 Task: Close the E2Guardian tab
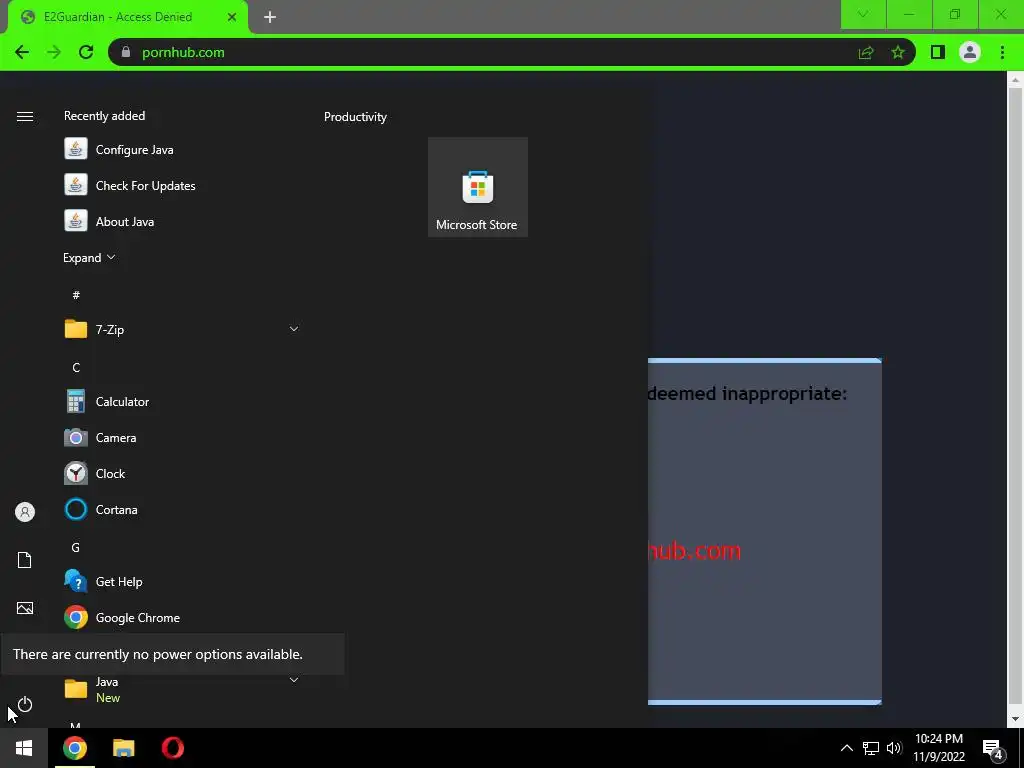(x=232, y=17)
